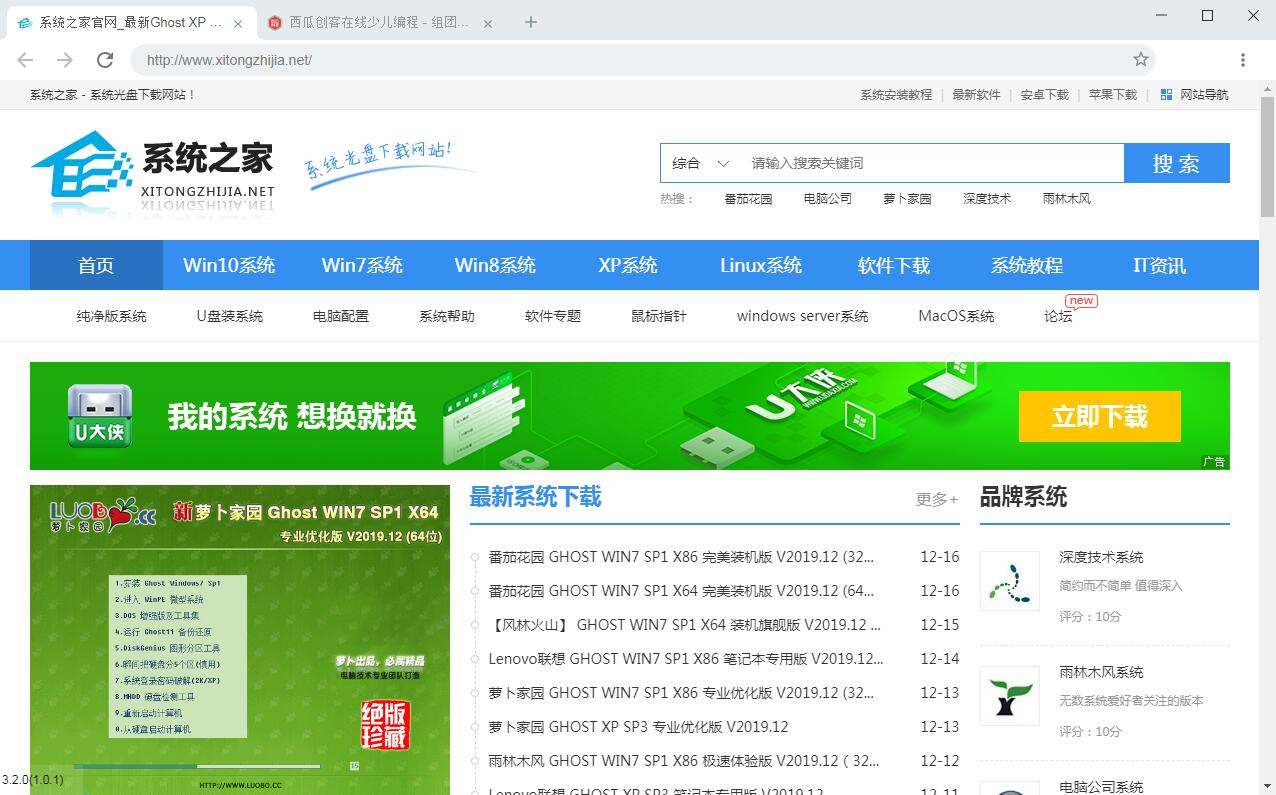This screenshot has height=795, width=1276.
Task: Close the 西瓜创客 tab
Action: pyautogui.click(x=487, y=22)
